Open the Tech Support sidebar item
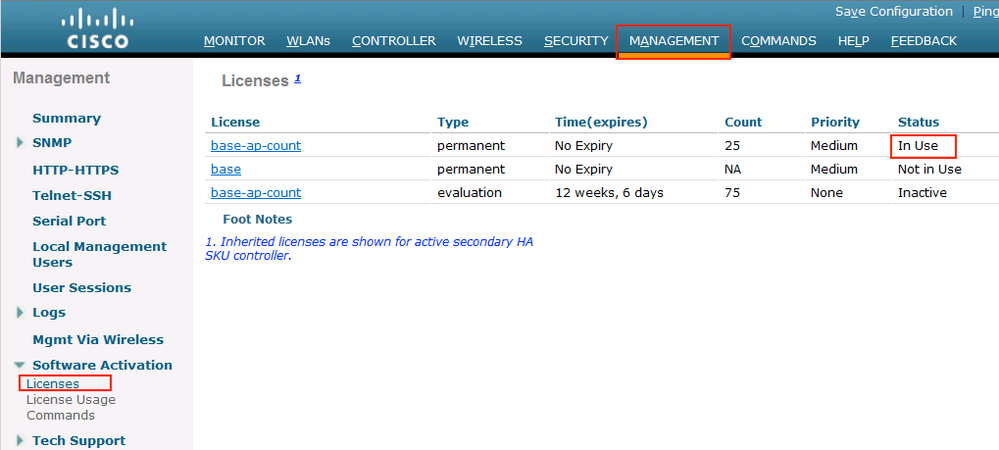 click(x=79, y=440)
